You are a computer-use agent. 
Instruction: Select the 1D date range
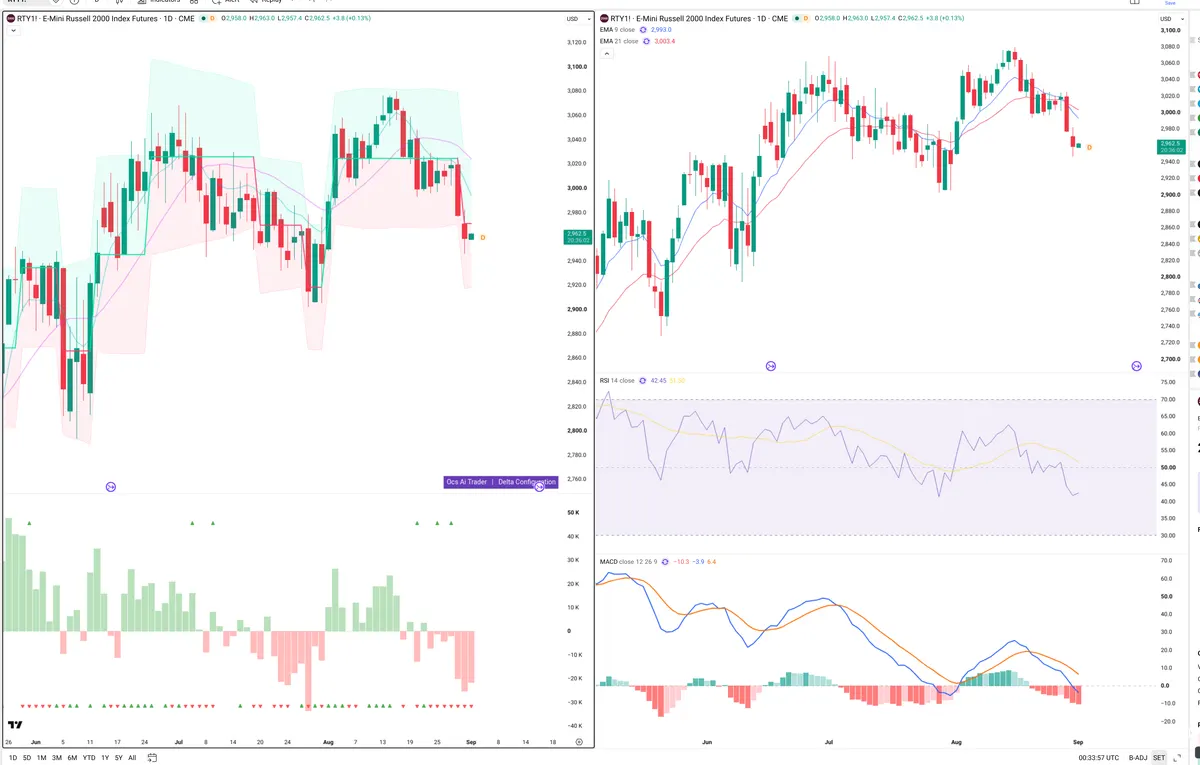click(x=12, y=758)
